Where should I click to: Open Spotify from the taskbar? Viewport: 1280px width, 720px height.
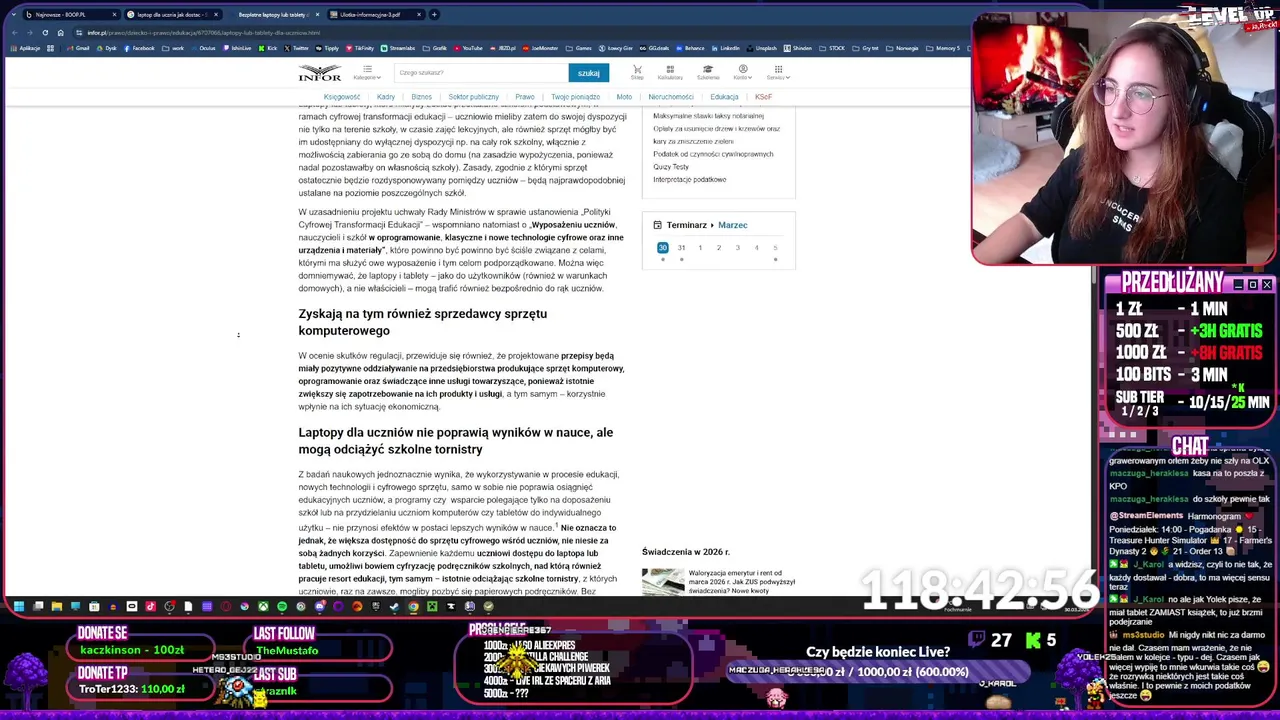[x=282, y=606]
